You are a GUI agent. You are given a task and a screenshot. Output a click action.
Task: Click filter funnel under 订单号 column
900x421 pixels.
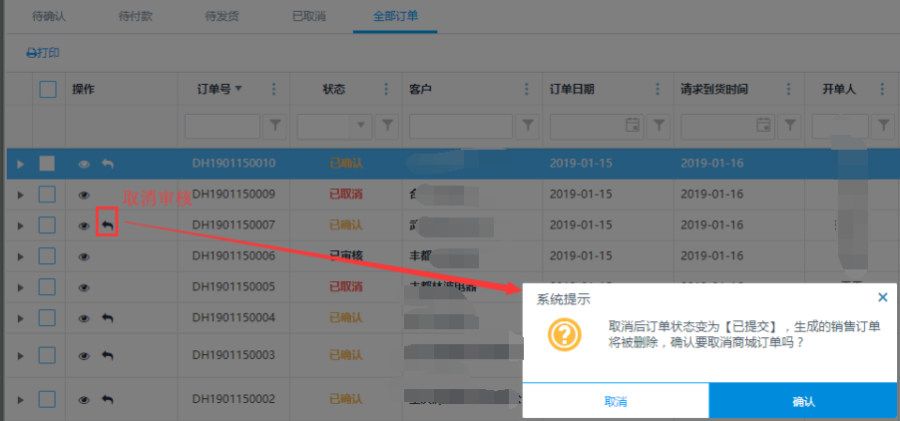pyautogui.click(x=276, y=125)
